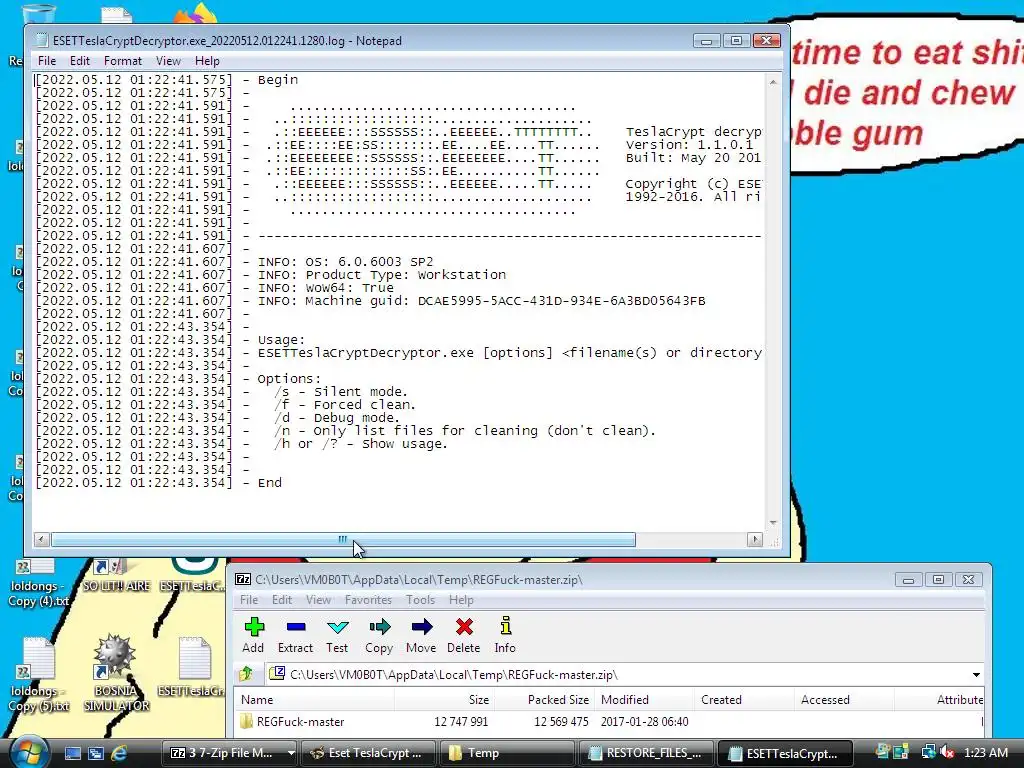1024x768 pixels.
Task: Click the Notepad title bar document icon
Action: [41, 40]
